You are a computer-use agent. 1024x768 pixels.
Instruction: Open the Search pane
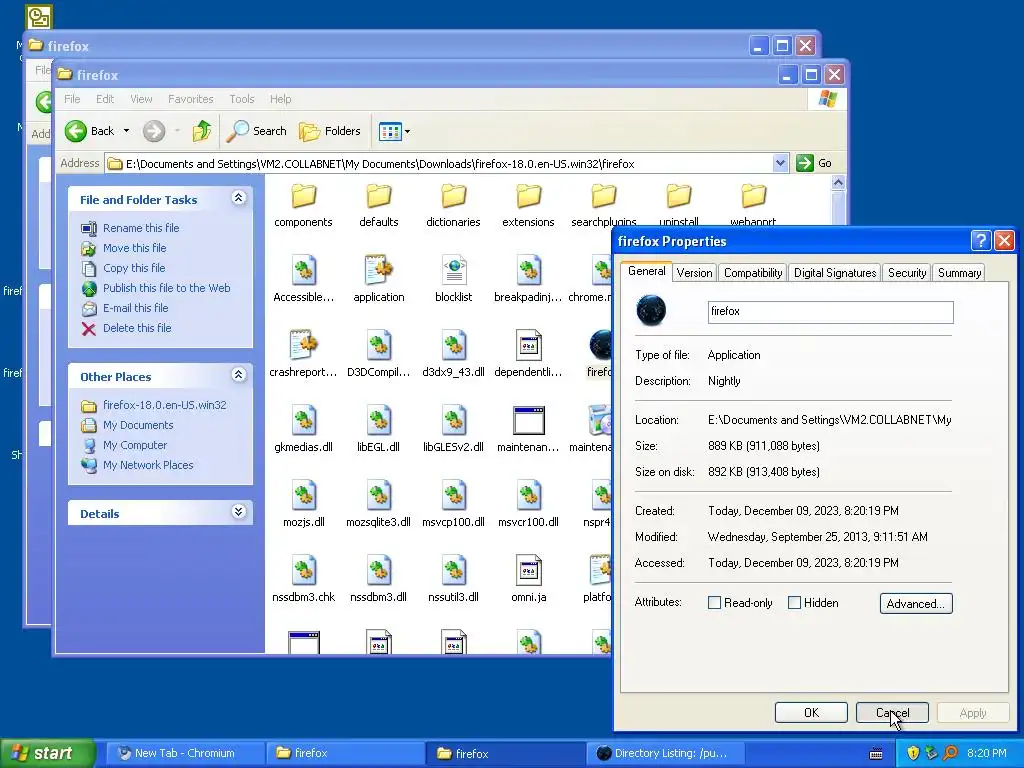click(x=257, y=131)
